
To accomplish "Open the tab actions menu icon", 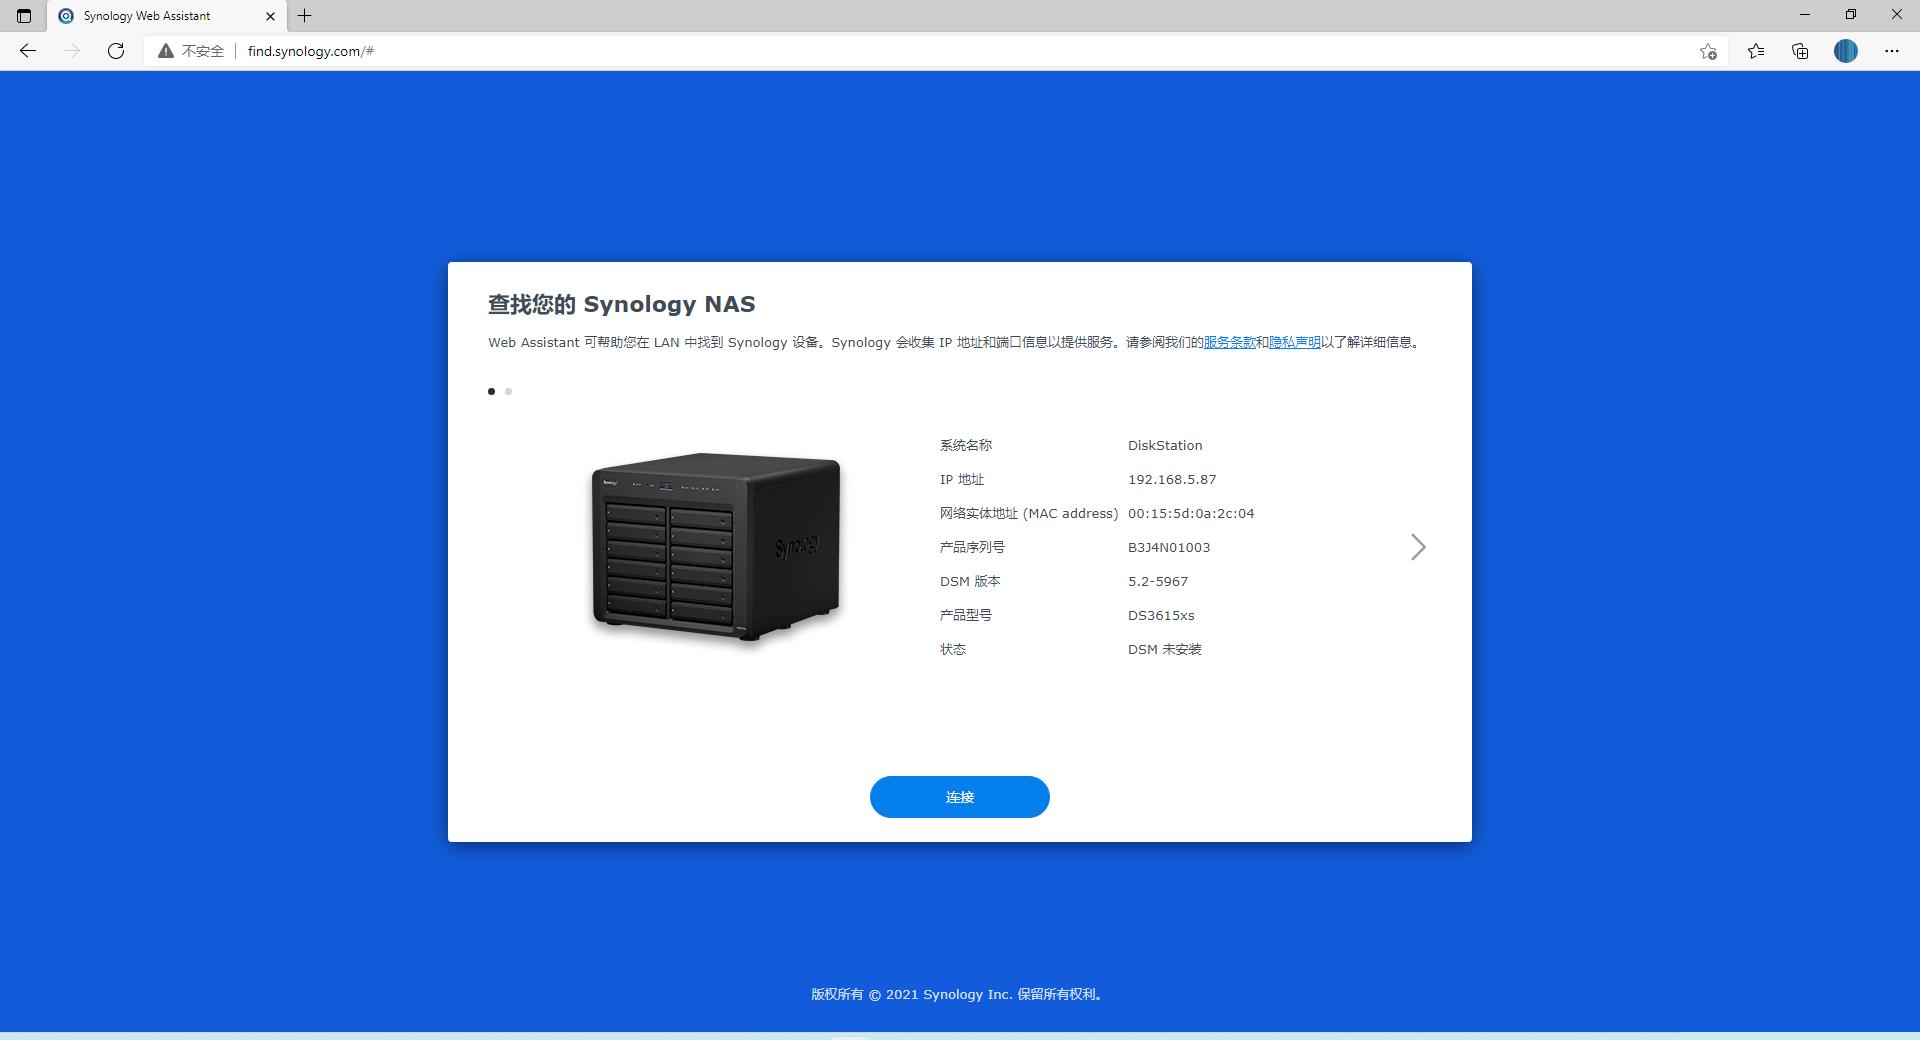I will 24,16.
